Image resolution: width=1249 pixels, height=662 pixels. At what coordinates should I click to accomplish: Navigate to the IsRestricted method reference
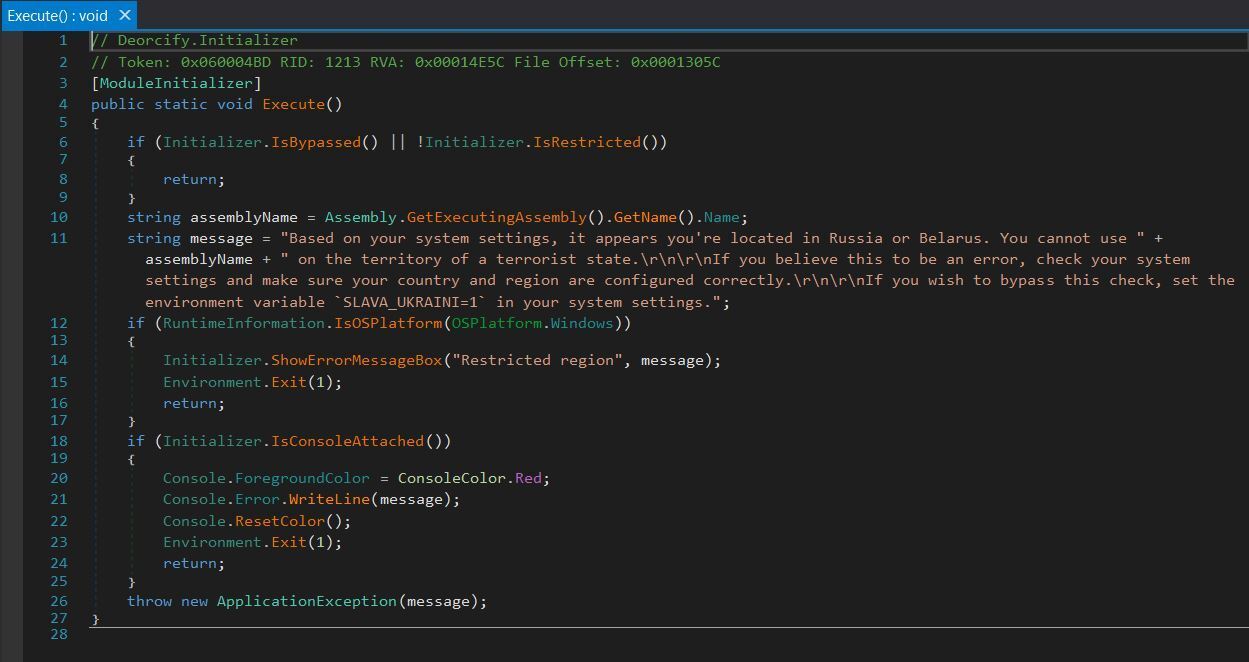pyautogui.click(x=586, y=142)
